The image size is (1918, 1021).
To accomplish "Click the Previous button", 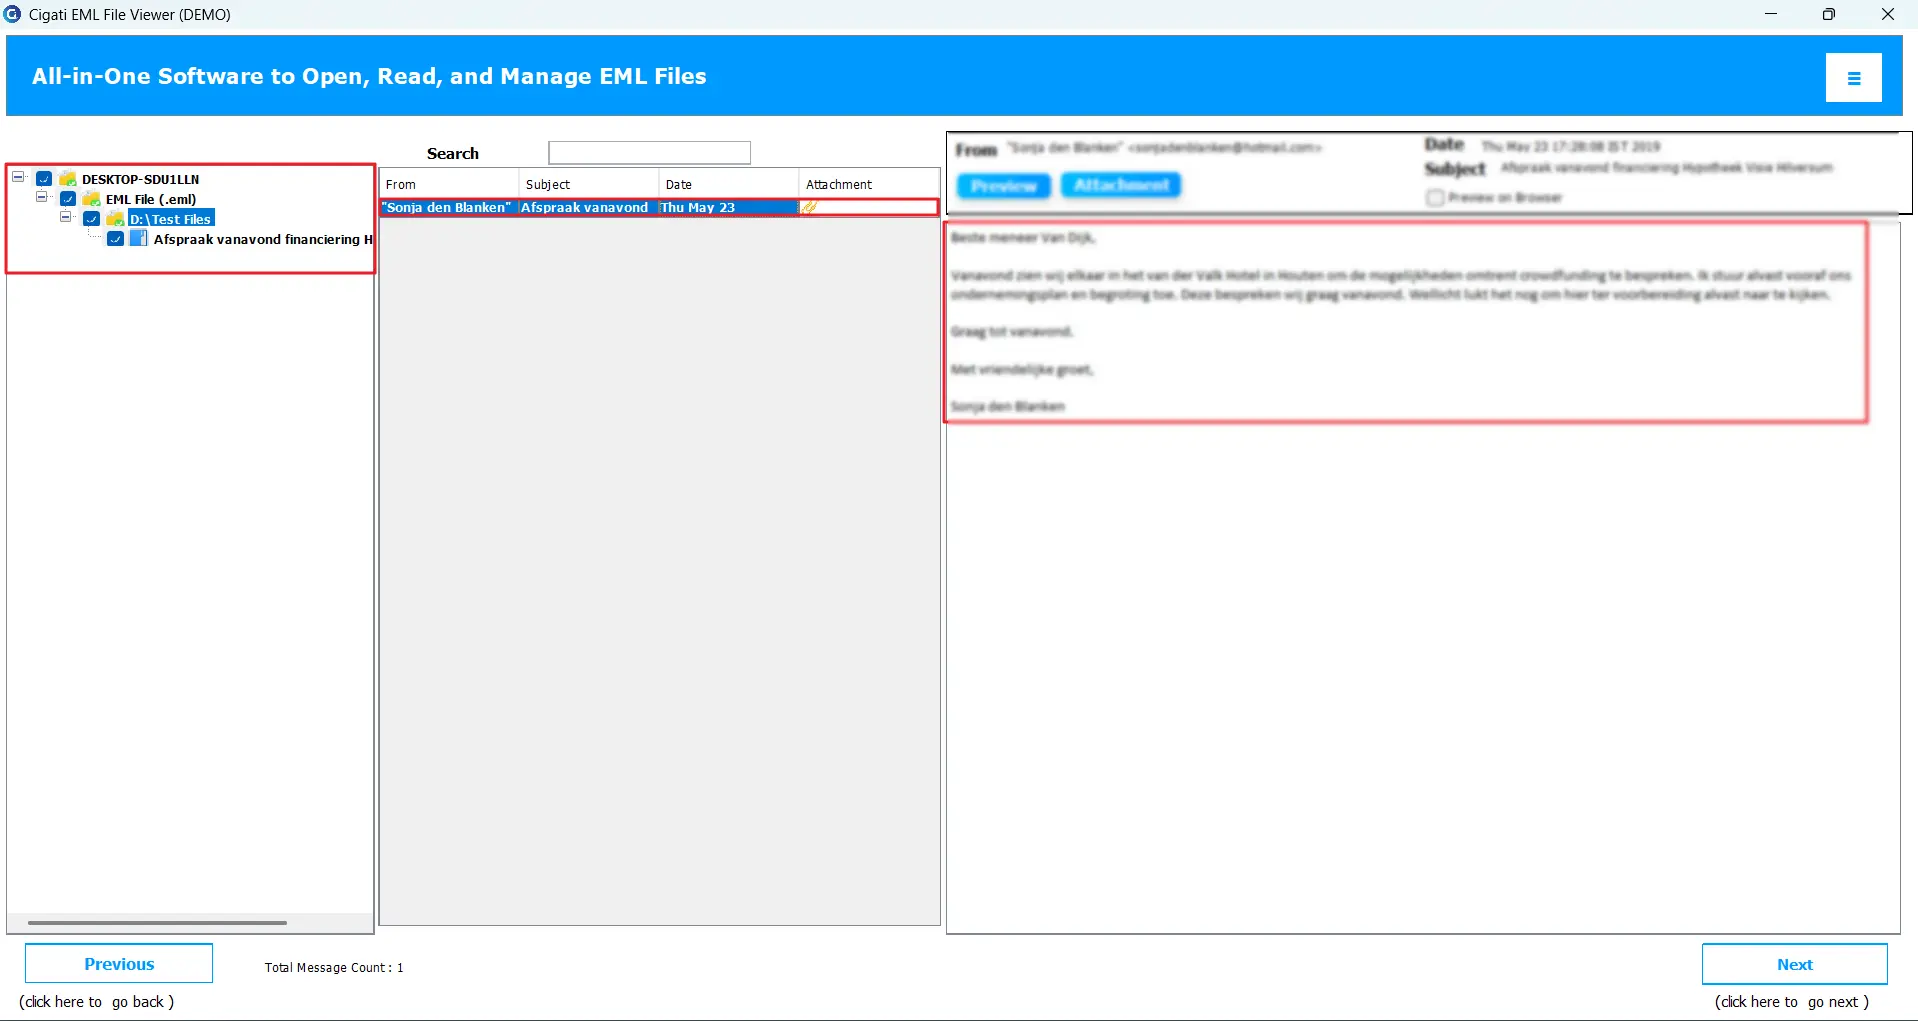I will pyautogui.click(x=119, y=964).
